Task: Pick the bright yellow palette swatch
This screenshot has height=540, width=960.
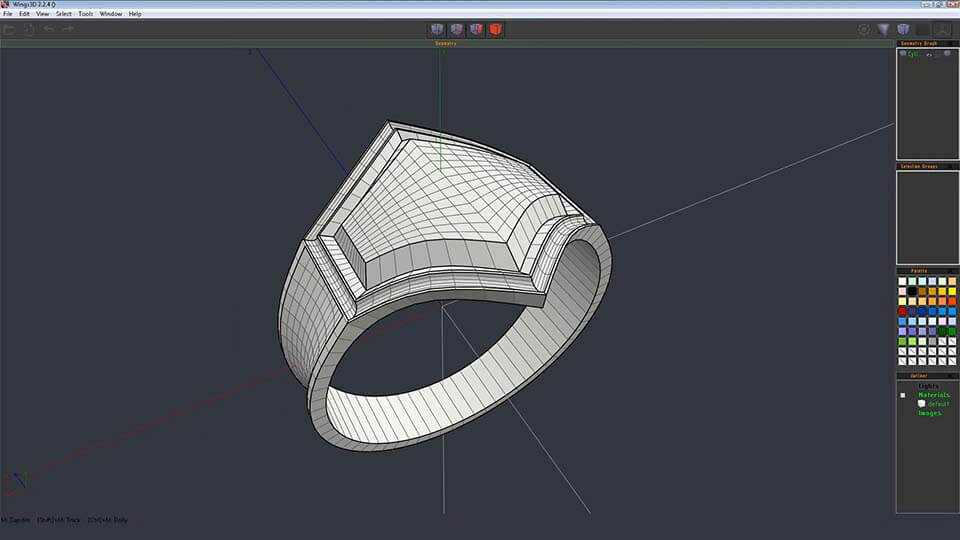Action: (952, 291)
